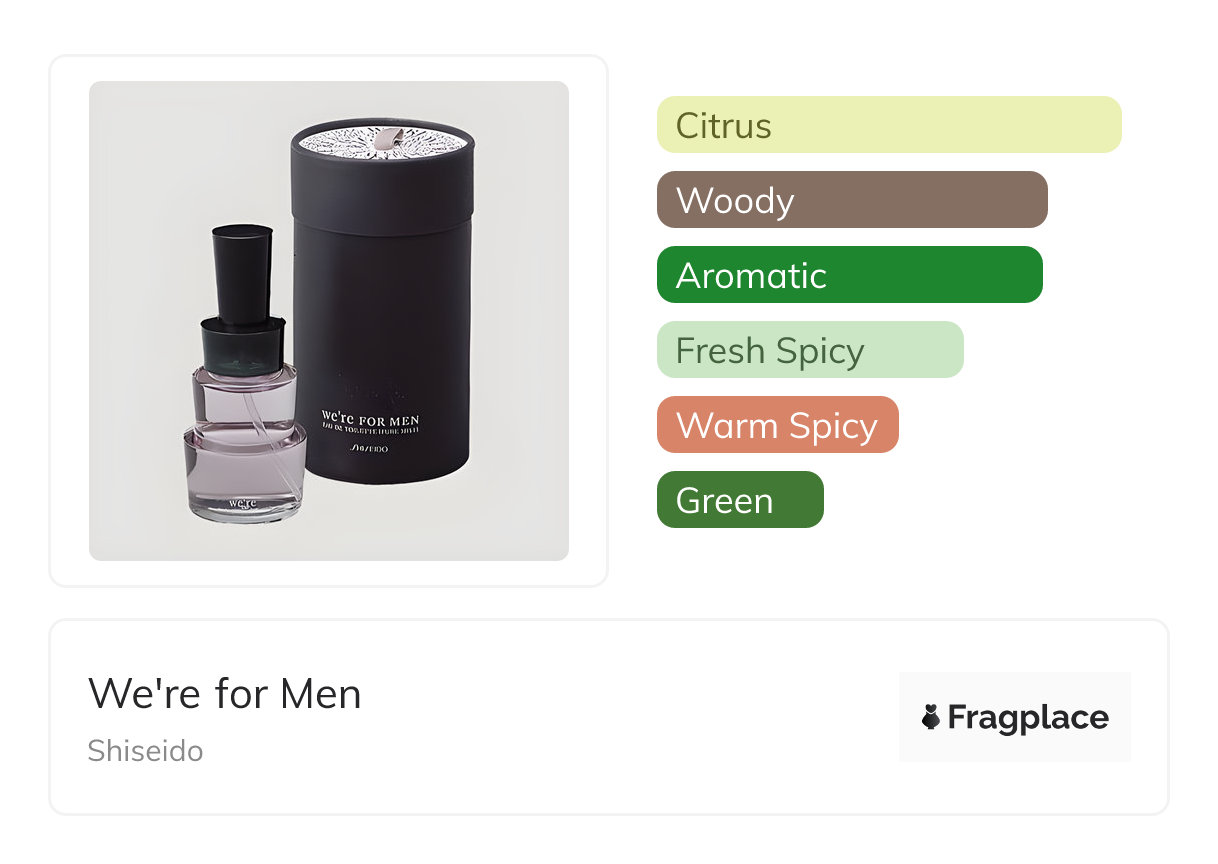Click the Citrus accord bar

click(889, 125)
